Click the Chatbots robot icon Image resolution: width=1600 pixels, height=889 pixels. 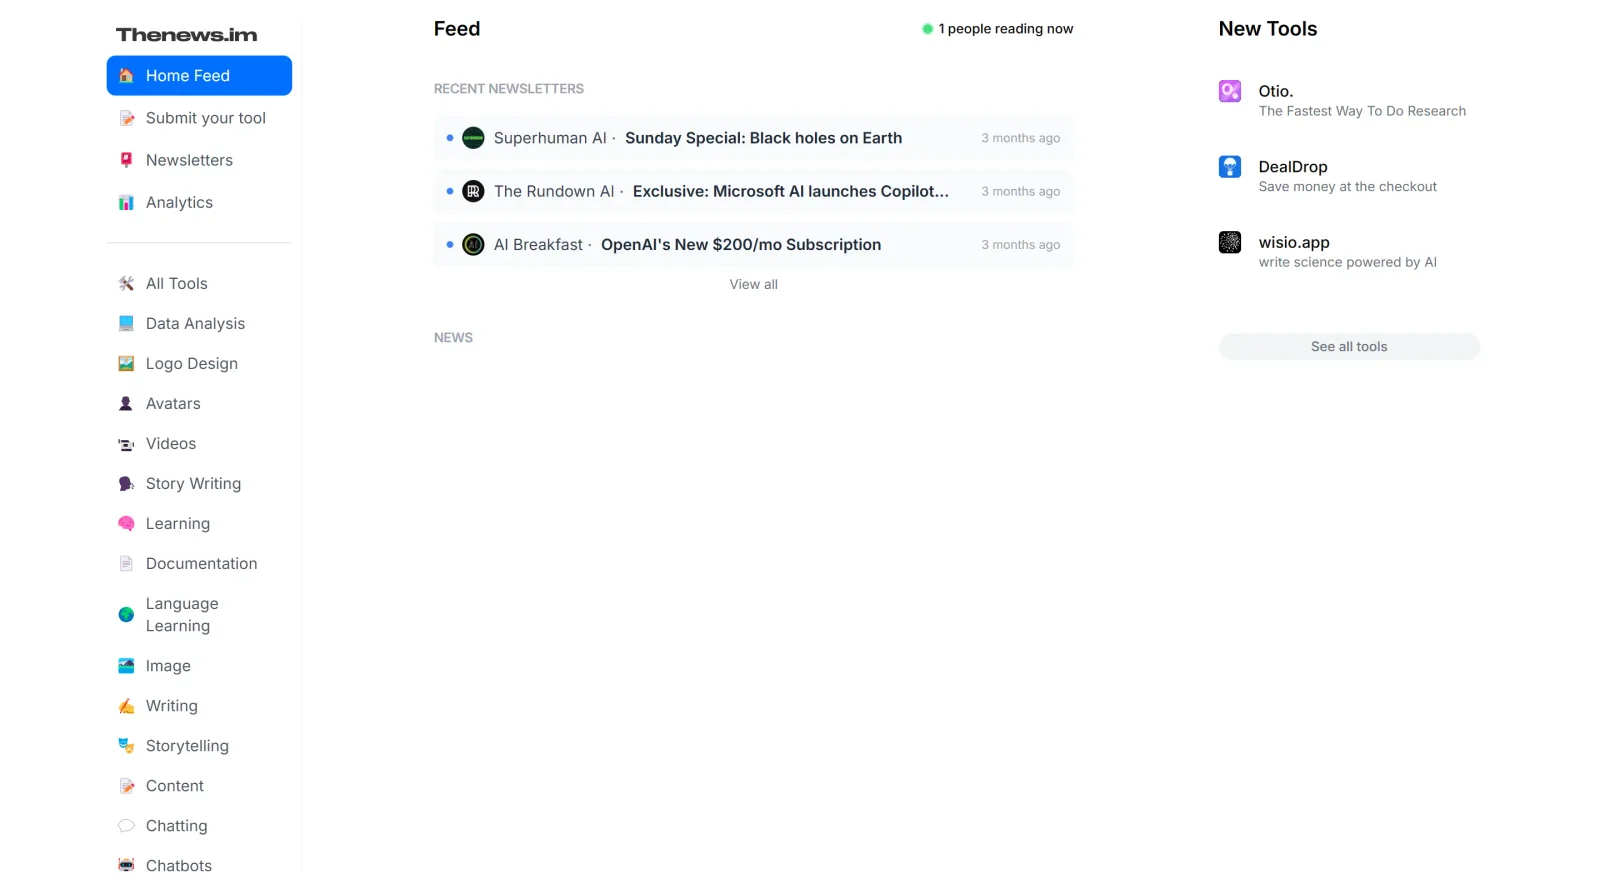point(126,865)
